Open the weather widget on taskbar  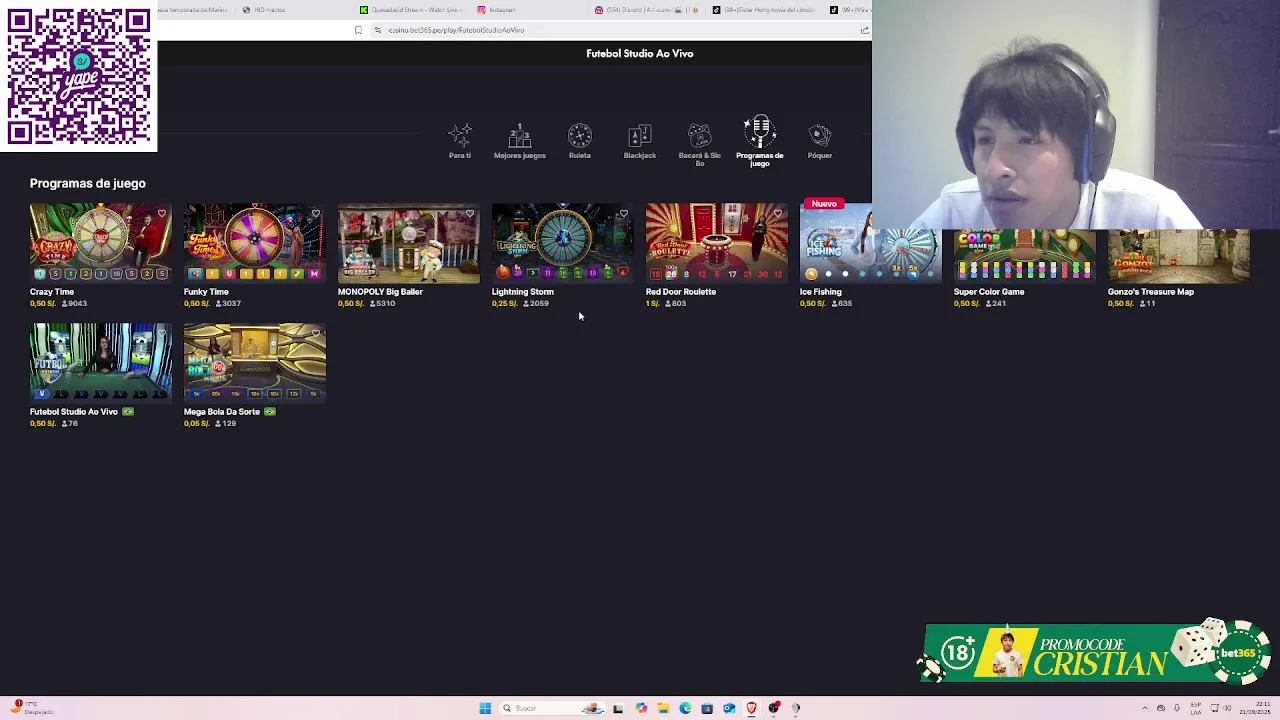[30, 708]
